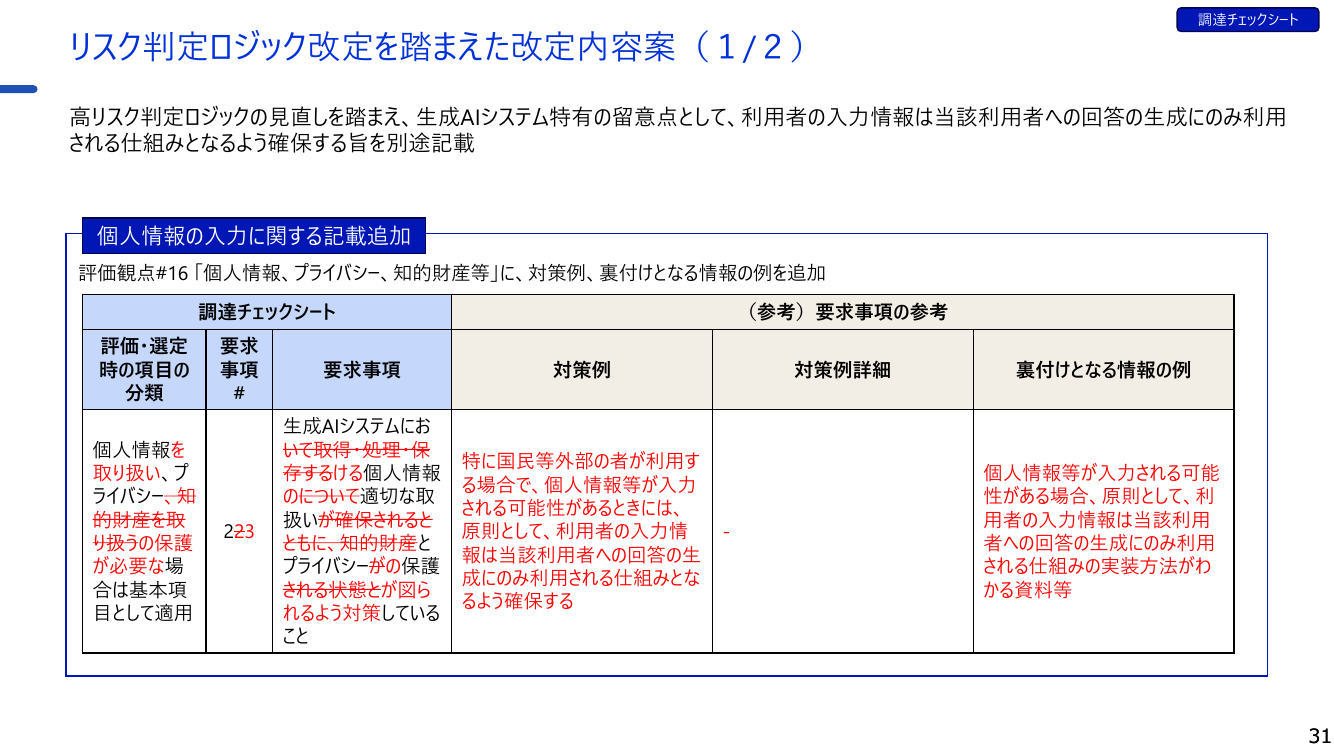Click the 評価観点#16 description line

point(452,273)
